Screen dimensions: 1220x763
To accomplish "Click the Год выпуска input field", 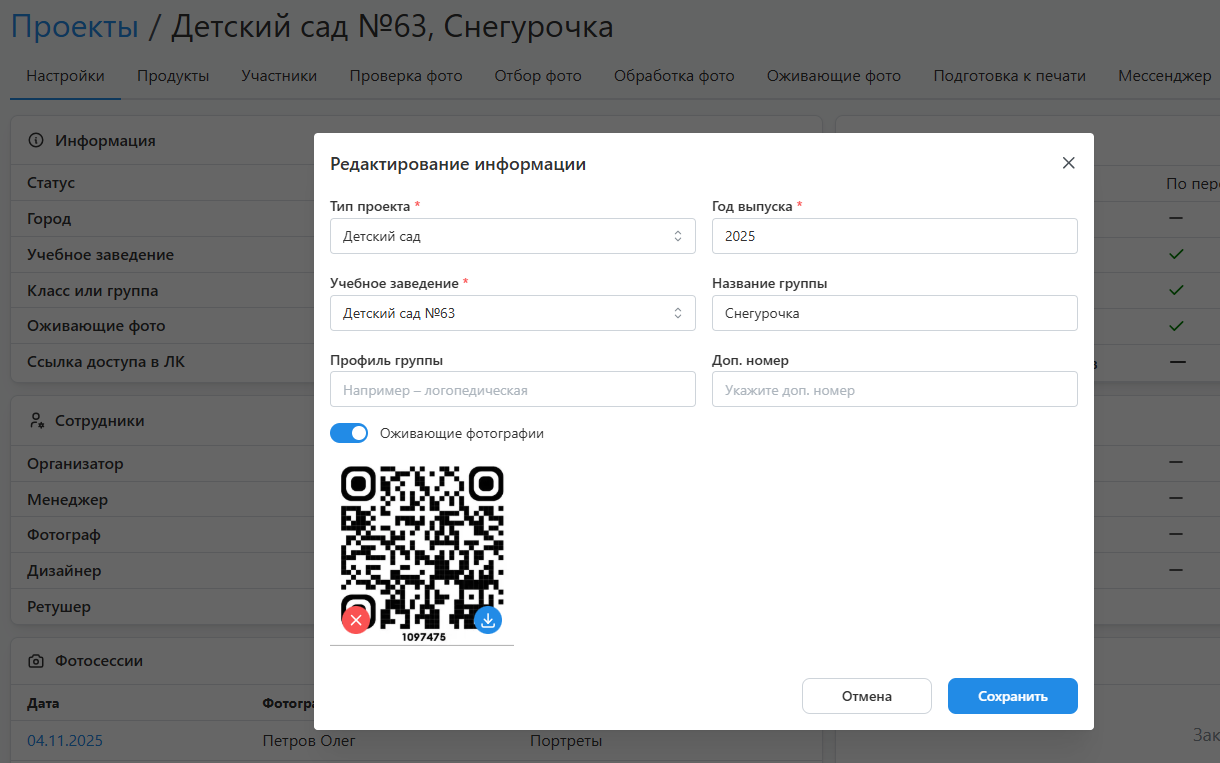I will pos(894,236).
